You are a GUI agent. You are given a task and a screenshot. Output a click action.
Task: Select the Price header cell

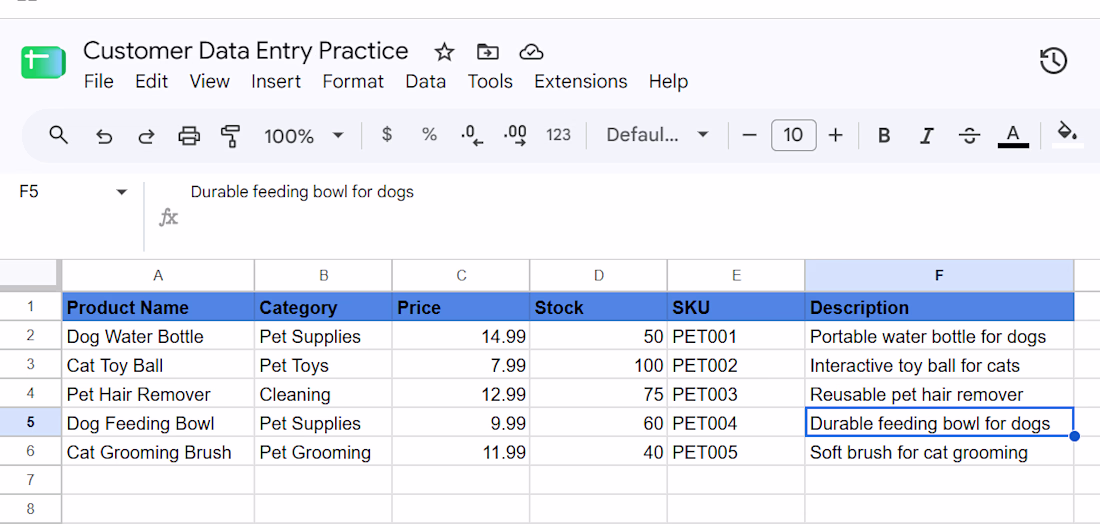tap(461, 307)
